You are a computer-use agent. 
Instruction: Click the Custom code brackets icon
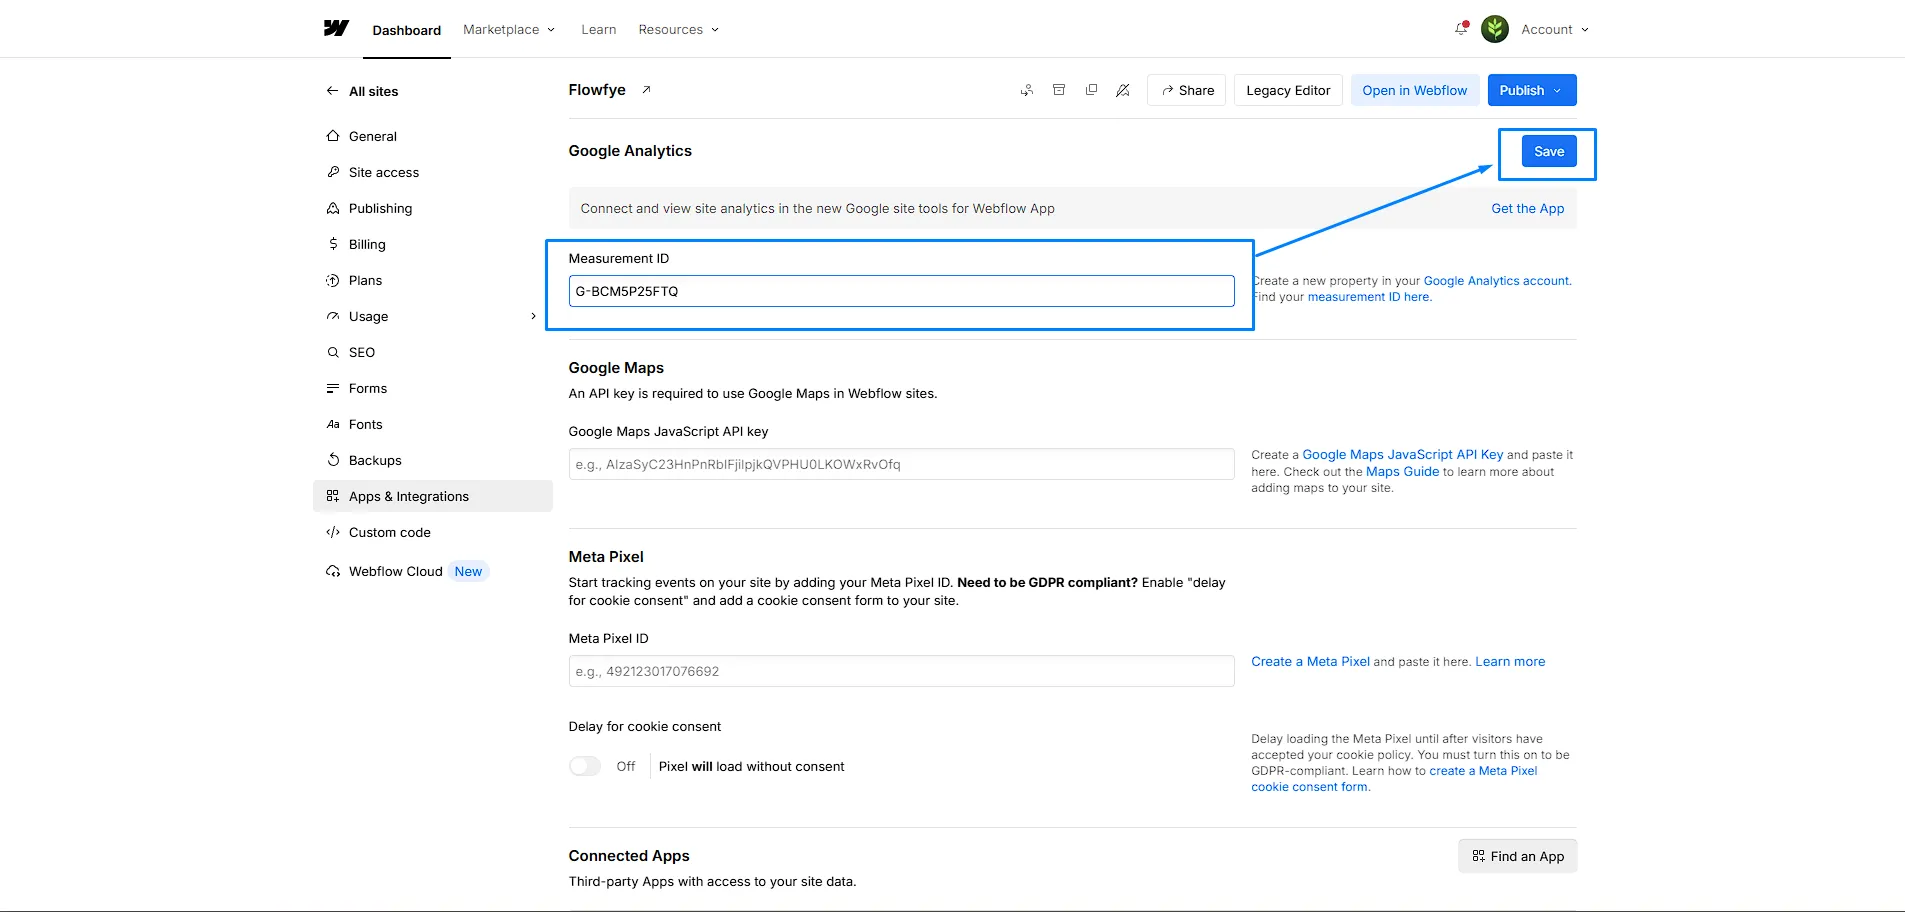333,532
